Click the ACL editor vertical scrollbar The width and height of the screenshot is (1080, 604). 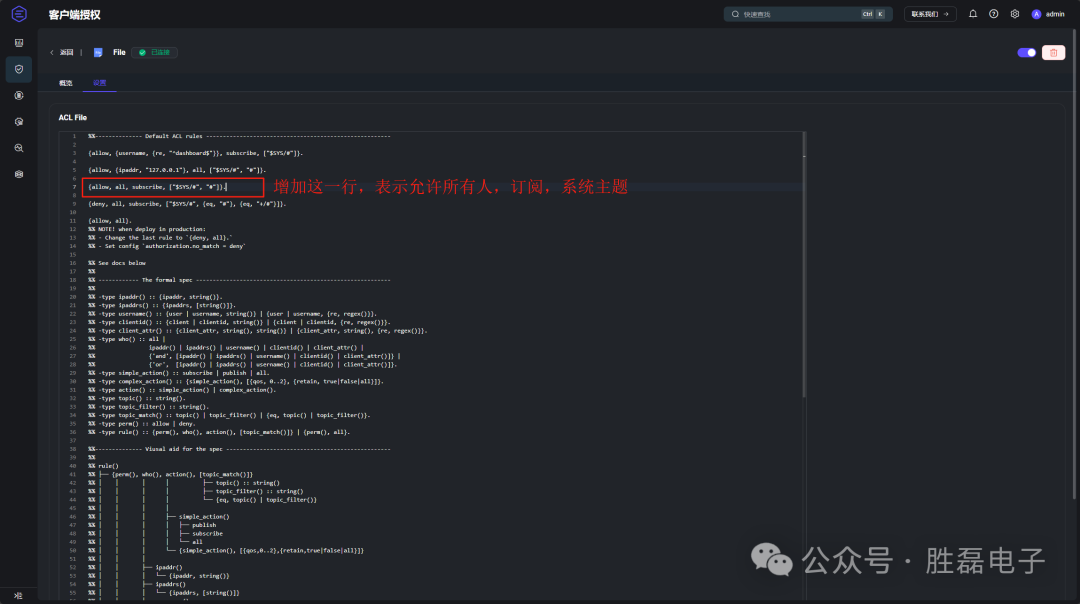pyautogui.click(x=804, y=265)
